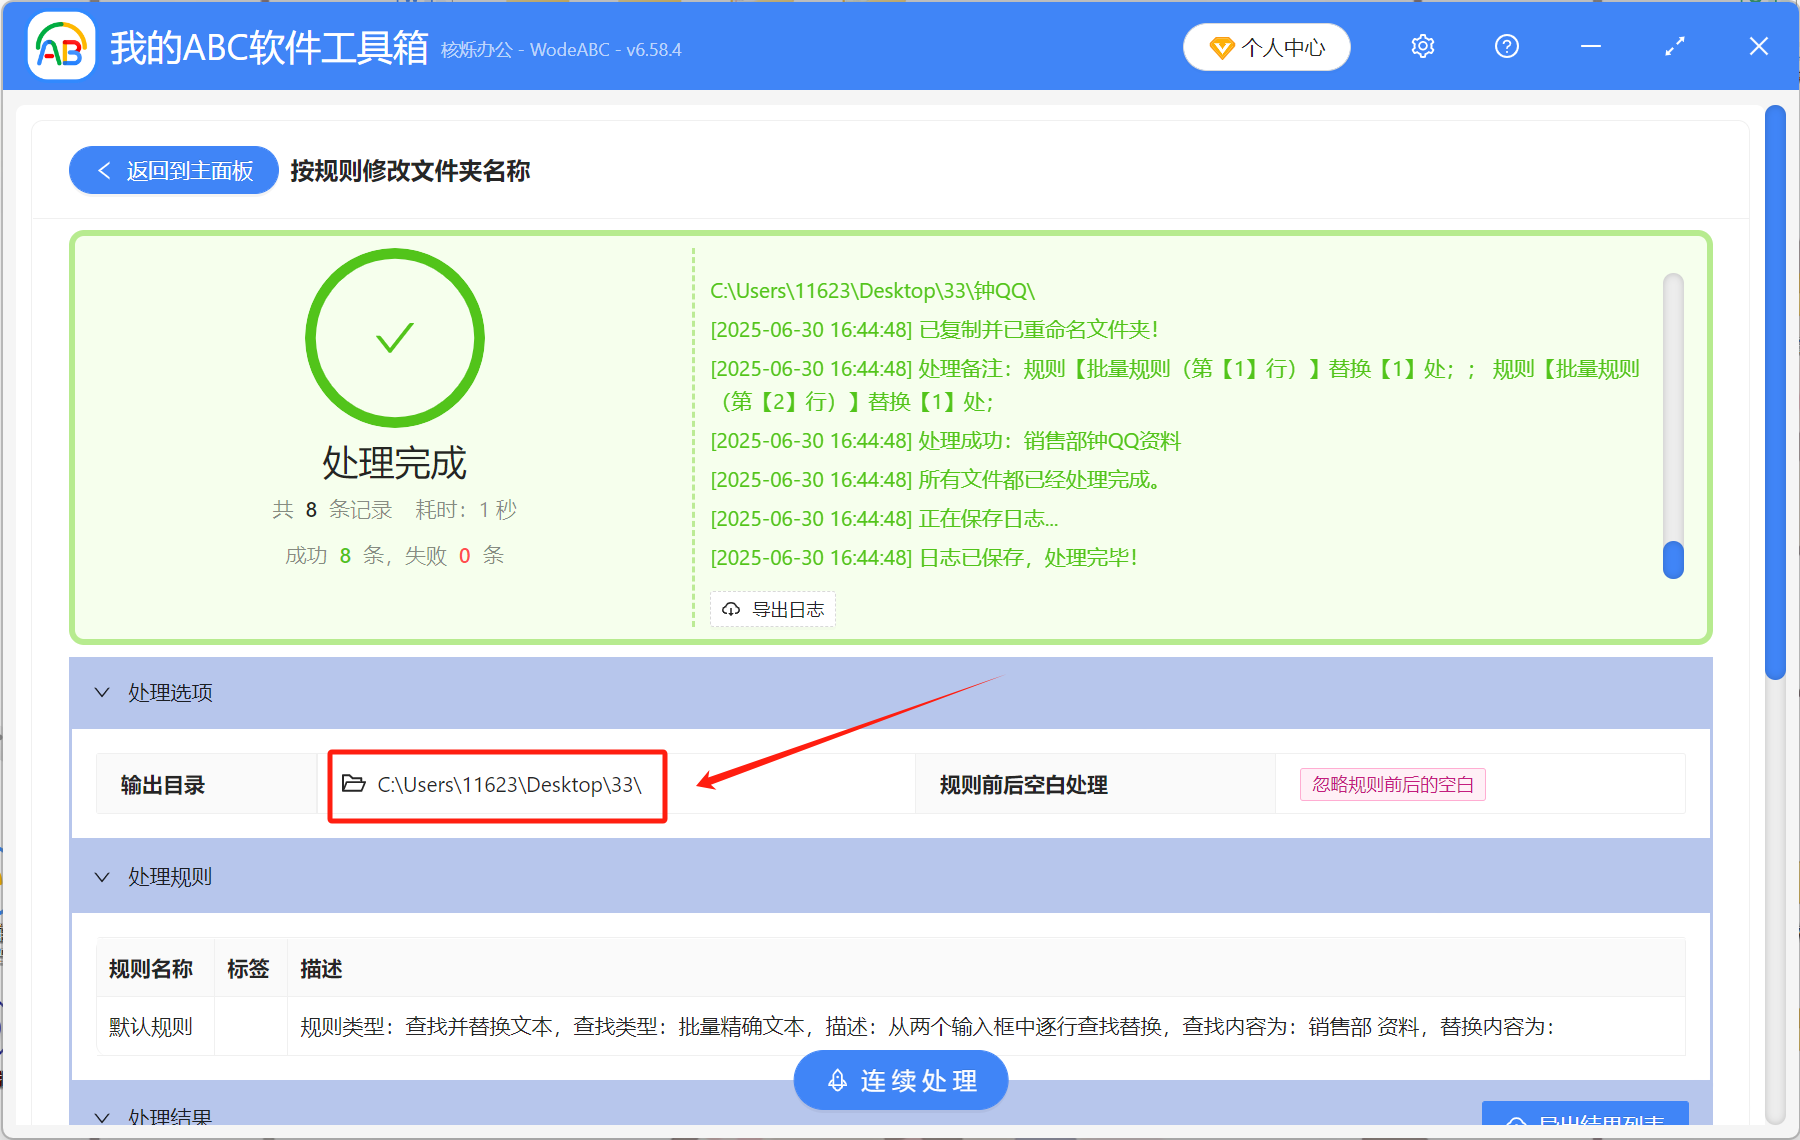Toggle 忽略规则前后的空白 option

pos(1391,784)
